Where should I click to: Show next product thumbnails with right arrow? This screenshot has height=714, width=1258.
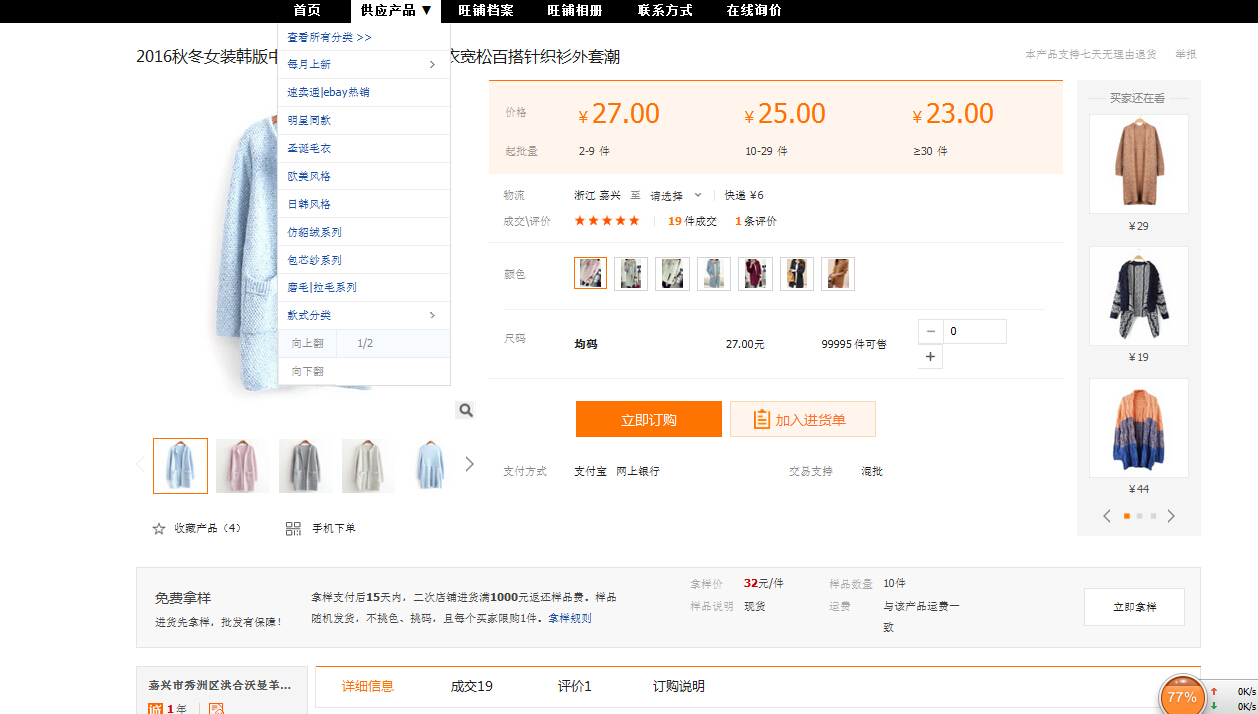pyautogui.click(x=469, y=464)
